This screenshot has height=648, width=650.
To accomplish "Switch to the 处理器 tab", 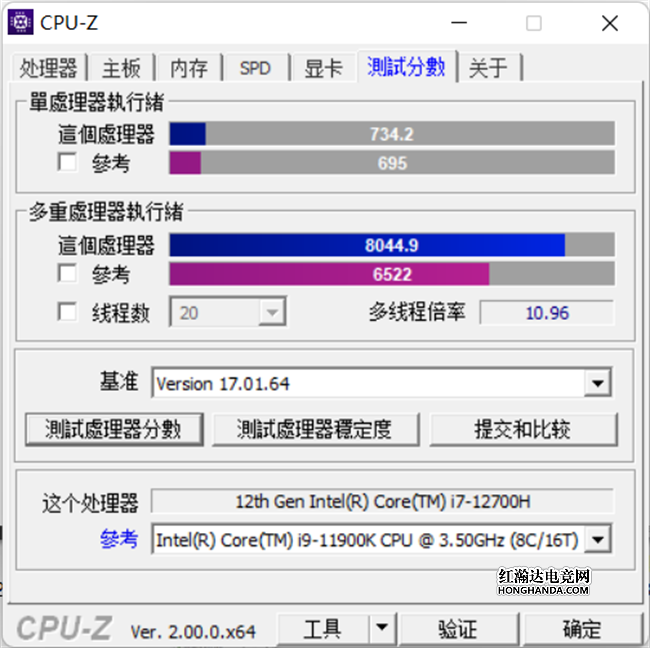I will click(49, 68).
